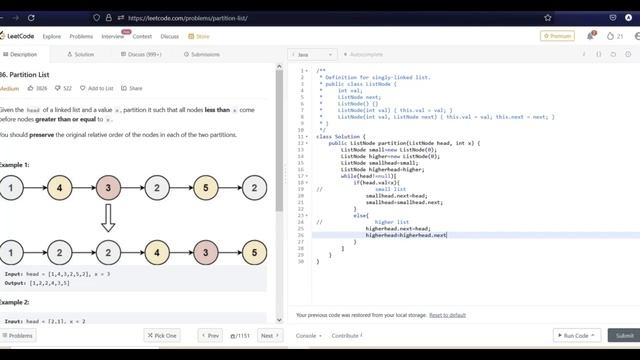Like the problem with thumbs-up icon
The height and width of the screenshot is (360, 640).
(31, 88)
